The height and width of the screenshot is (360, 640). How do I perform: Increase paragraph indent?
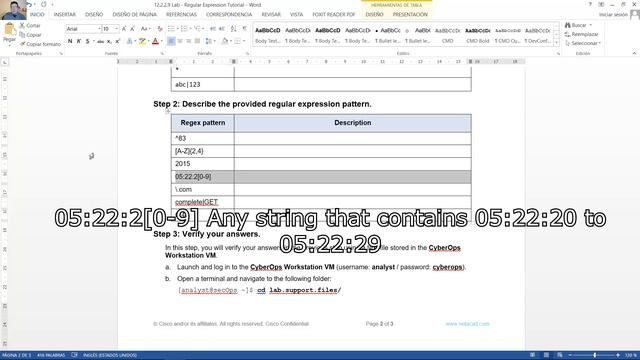(x=222, y=29)
